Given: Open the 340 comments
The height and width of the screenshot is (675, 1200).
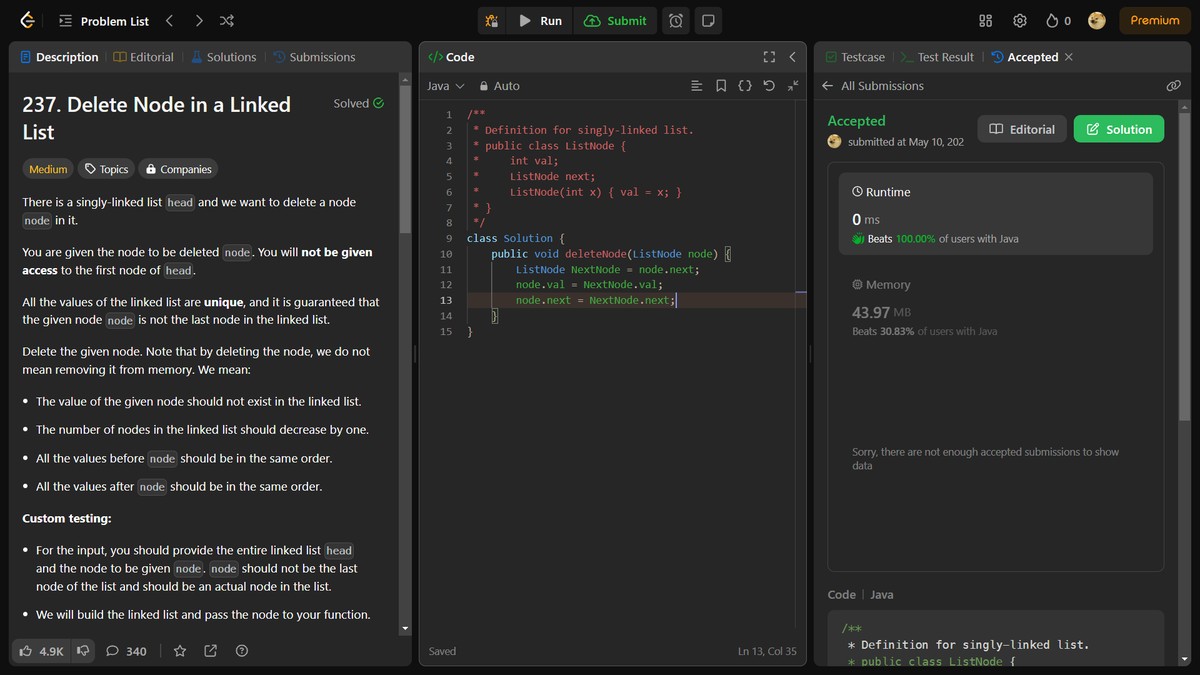Looking at the screenshot, I should pos(127,651).
